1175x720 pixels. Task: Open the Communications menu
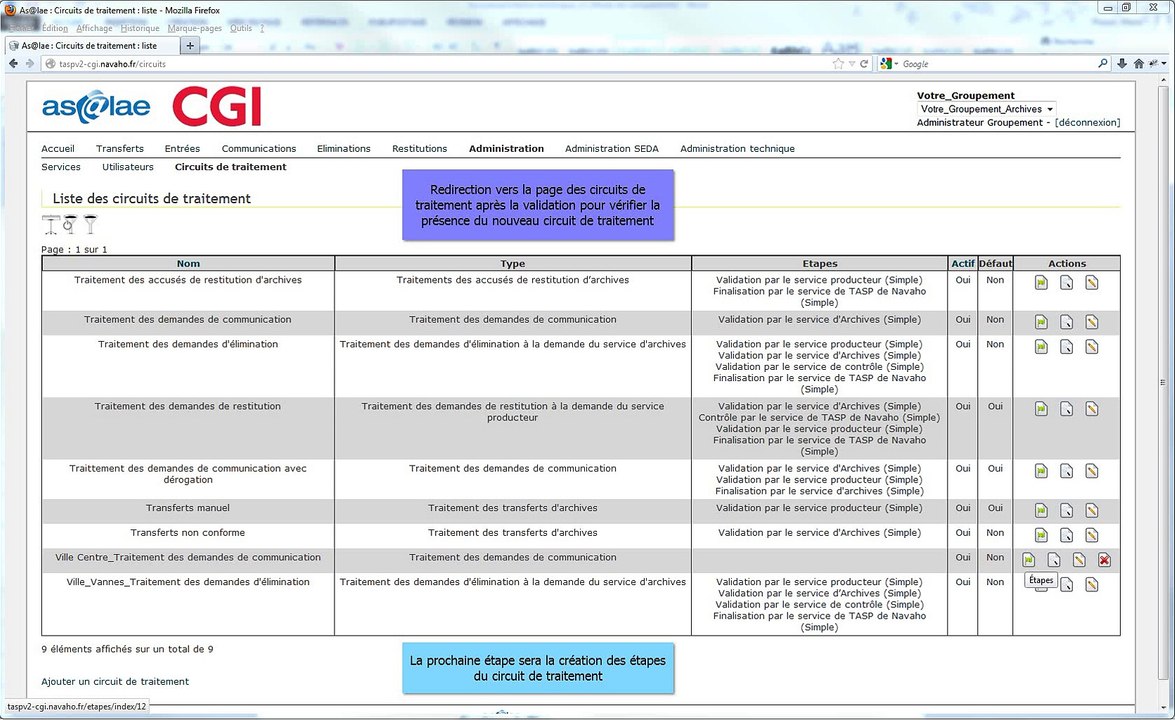[259, 148]
